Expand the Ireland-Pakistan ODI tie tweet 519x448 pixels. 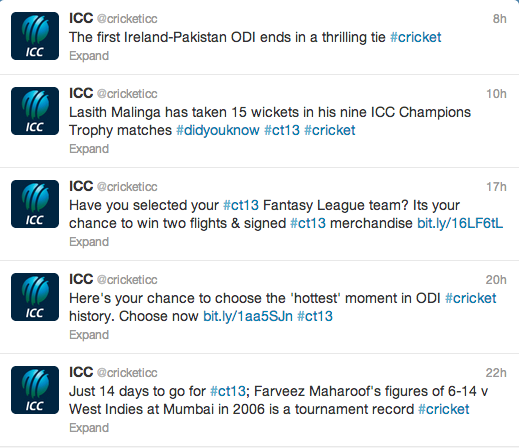tap(89, 56)
